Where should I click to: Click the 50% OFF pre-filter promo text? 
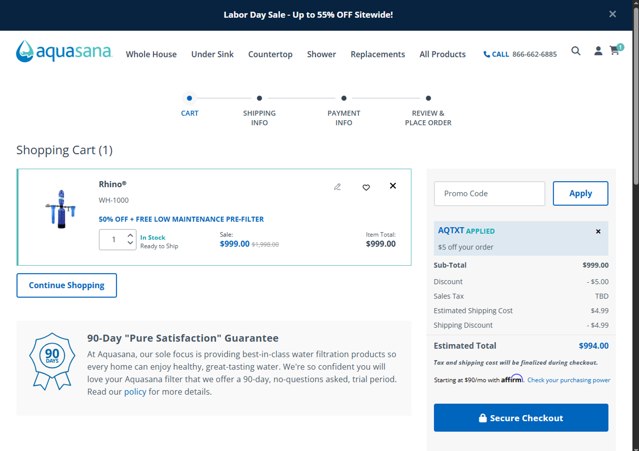[x=181, y=219]
